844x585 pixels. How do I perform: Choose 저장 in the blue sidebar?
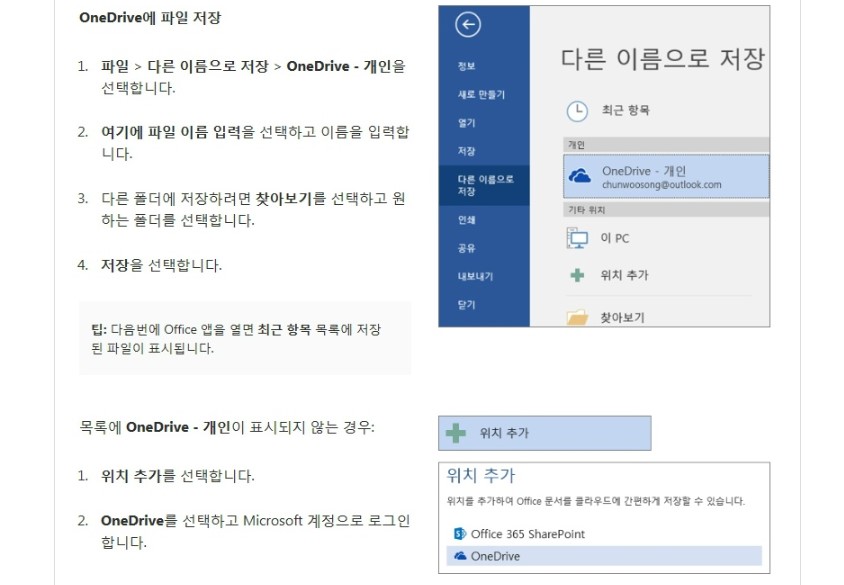click(x=466, y=151)
